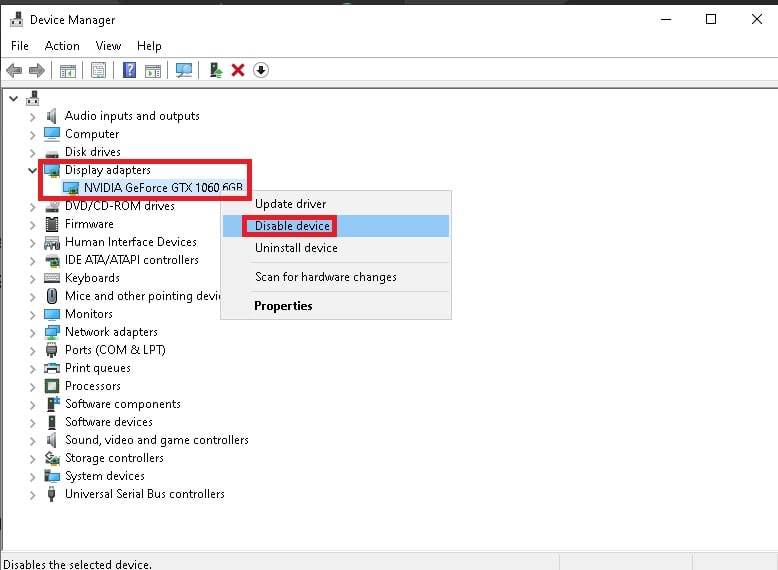Click the show/hide console tree icon
778x570 pixels.
(x=67, y=70)
